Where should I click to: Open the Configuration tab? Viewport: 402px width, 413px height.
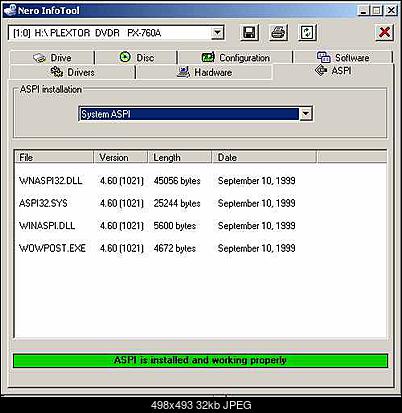tap(235, 58)
